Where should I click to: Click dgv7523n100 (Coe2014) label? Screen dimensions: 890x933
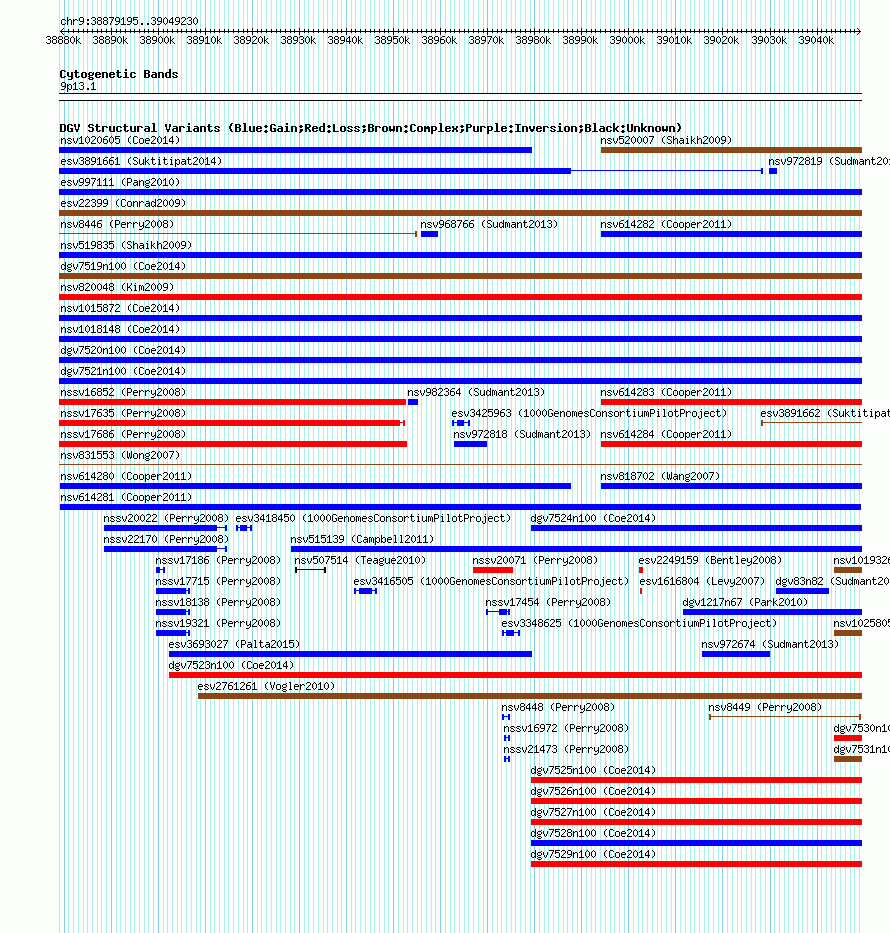tap(231, 666)
